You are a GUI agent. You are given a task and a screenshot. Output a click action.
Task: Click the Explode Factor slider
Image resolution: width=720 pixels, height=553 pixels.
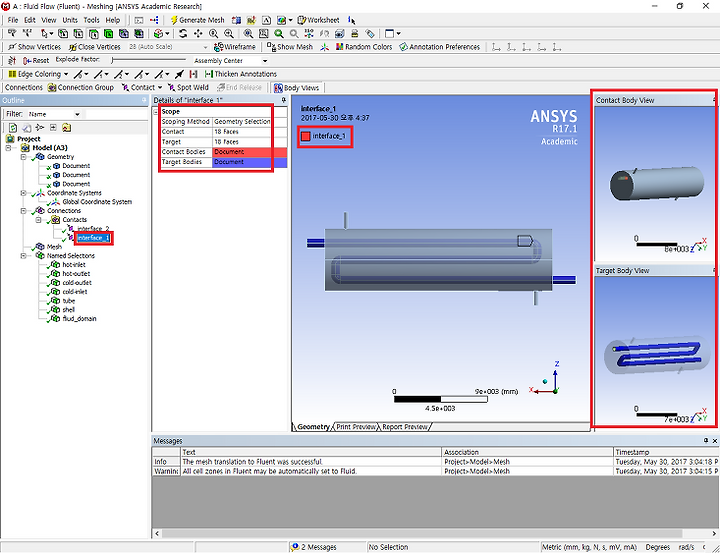pyautogui.click(x=149, y=61)
